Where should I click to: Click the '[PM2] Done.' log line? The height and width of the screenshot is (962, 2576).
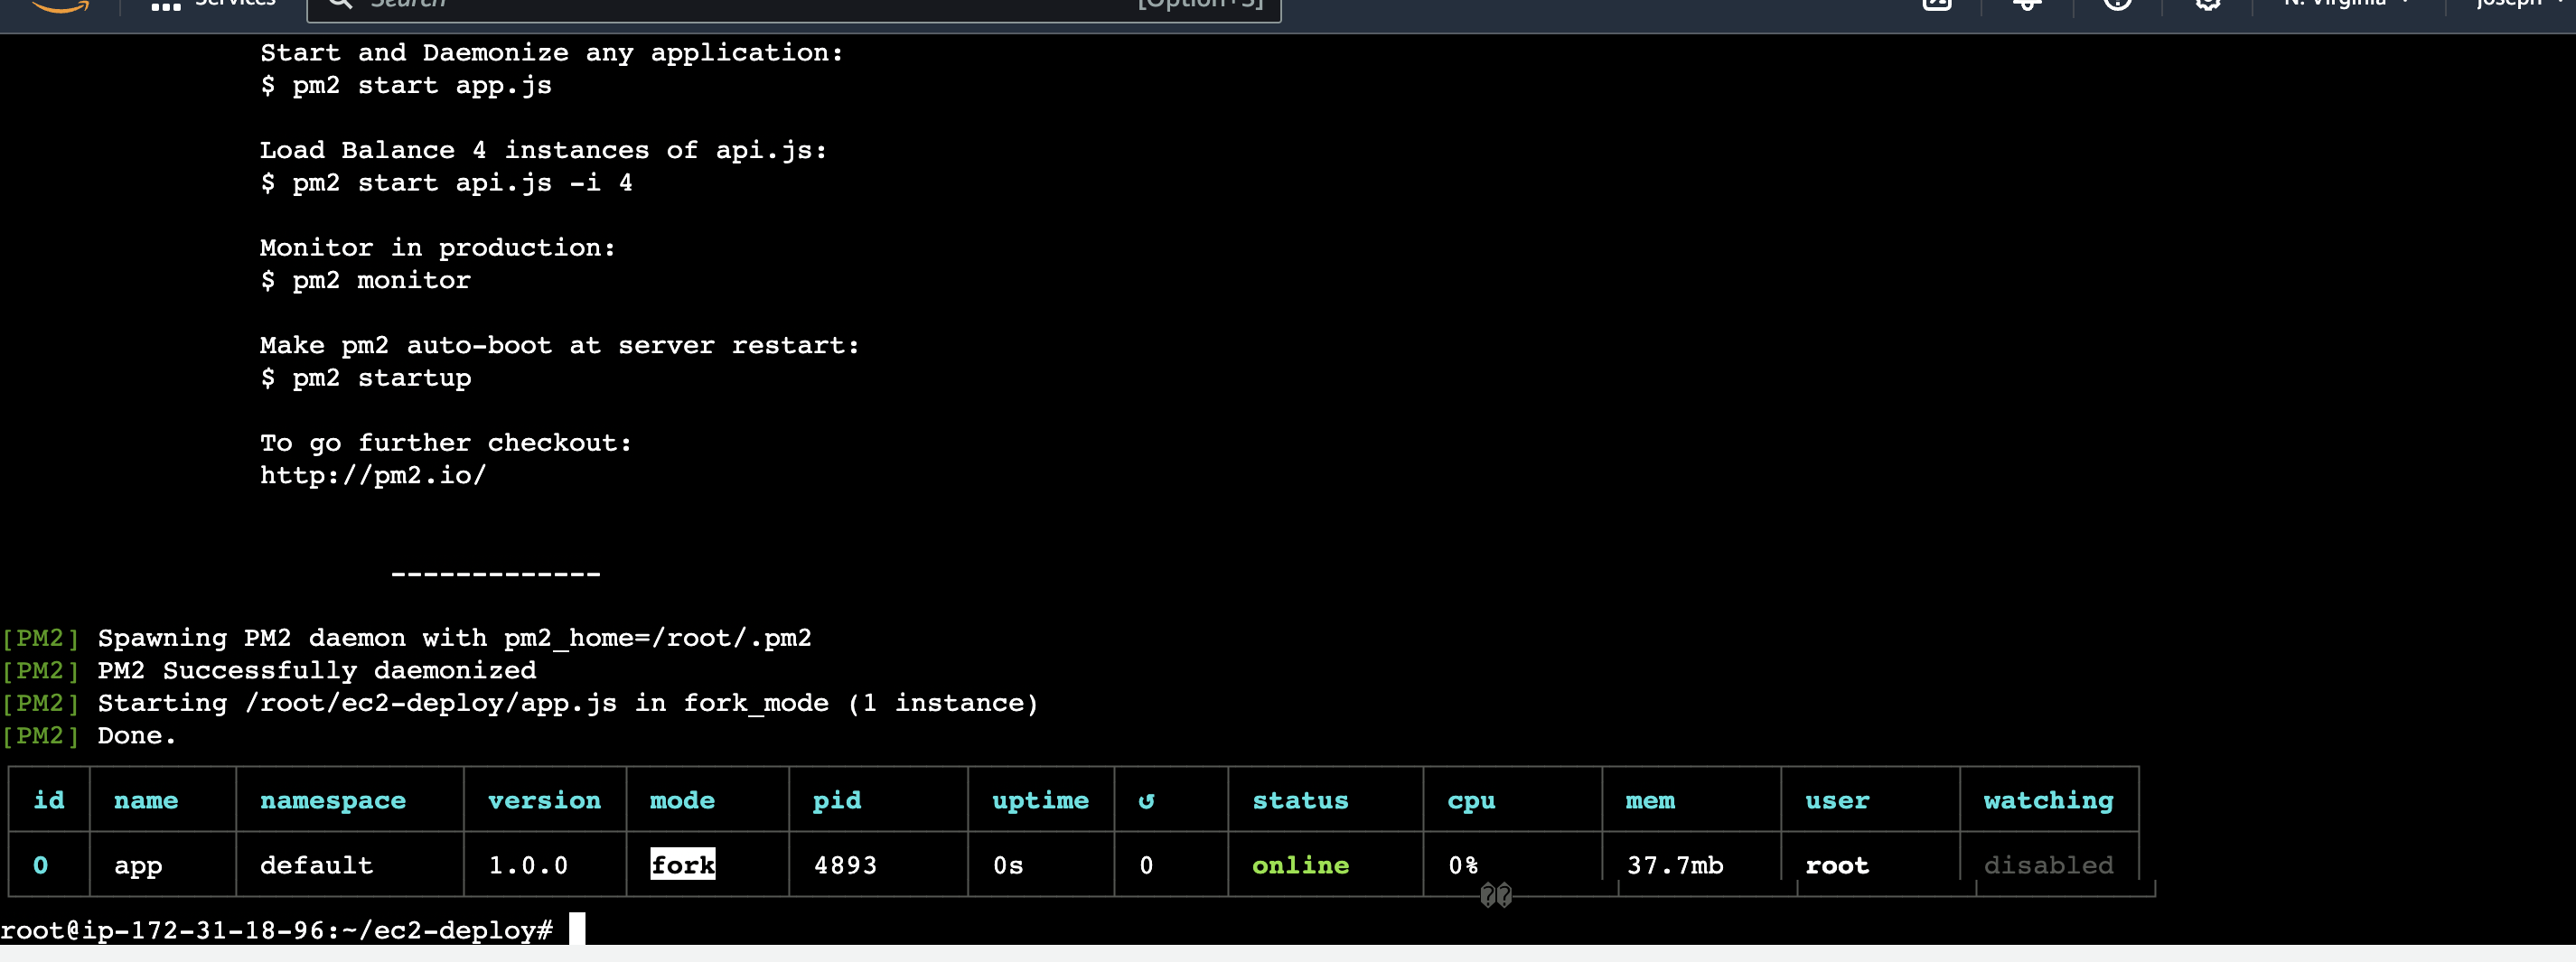click(88, 735)
